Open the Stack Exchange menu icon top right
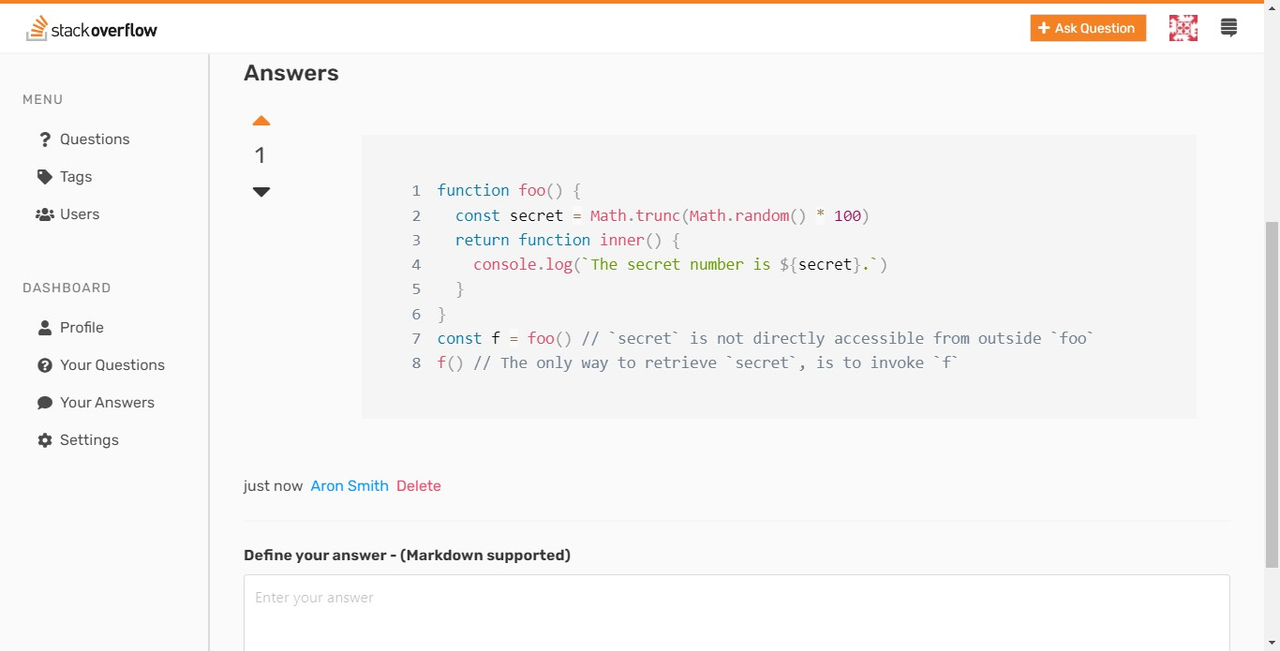The image size is (1280, 651). click(1228, 27)
